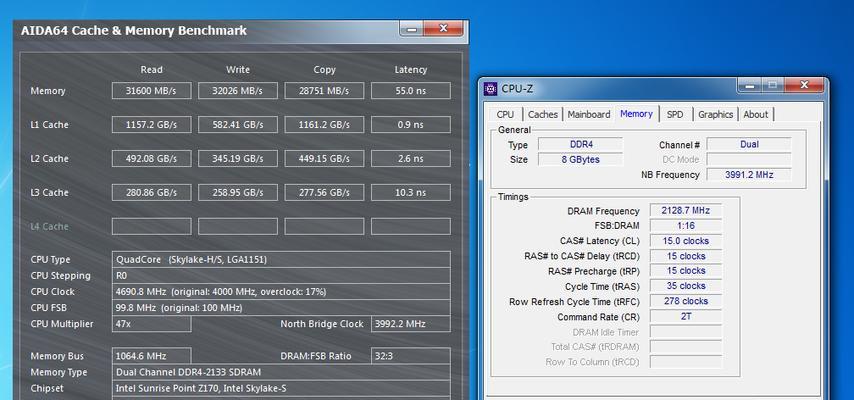Click the L1 Cache Latency value 0.9 ns
This screenshot has width=854, height=400.
[411, 125]
